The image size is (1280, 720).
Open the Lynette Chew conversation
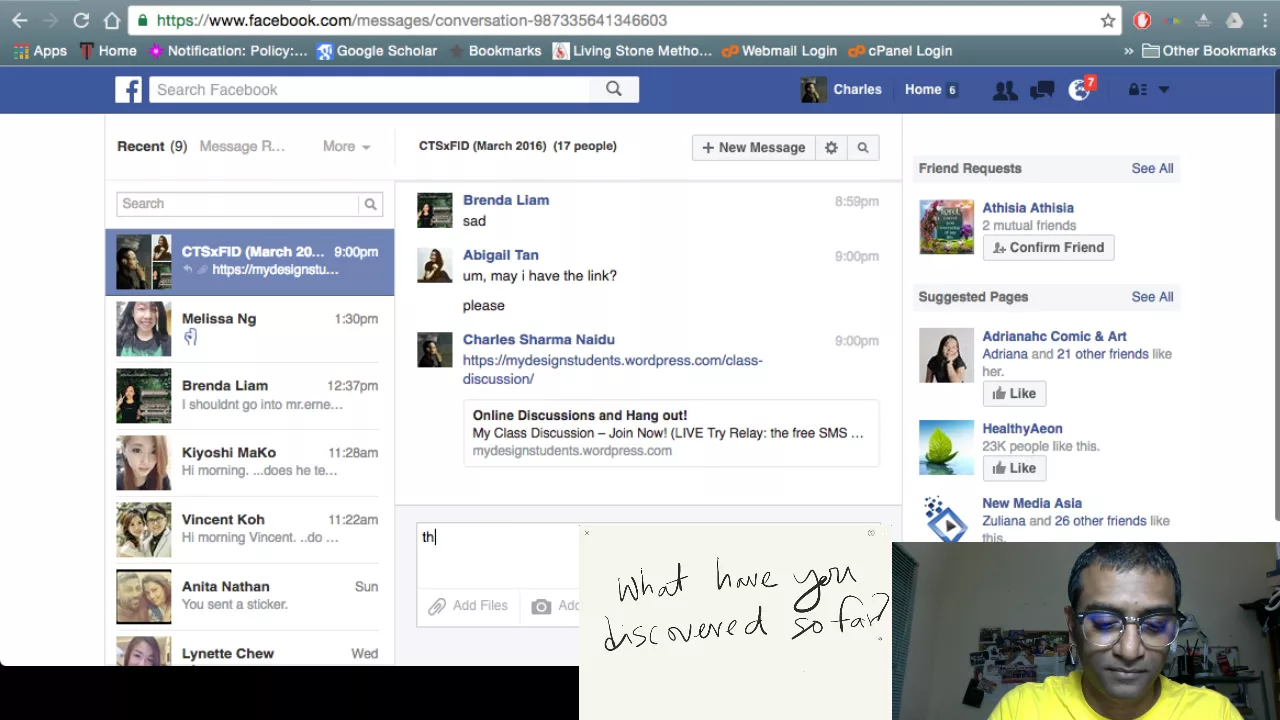pyautogui.click(x=250, y=650)
